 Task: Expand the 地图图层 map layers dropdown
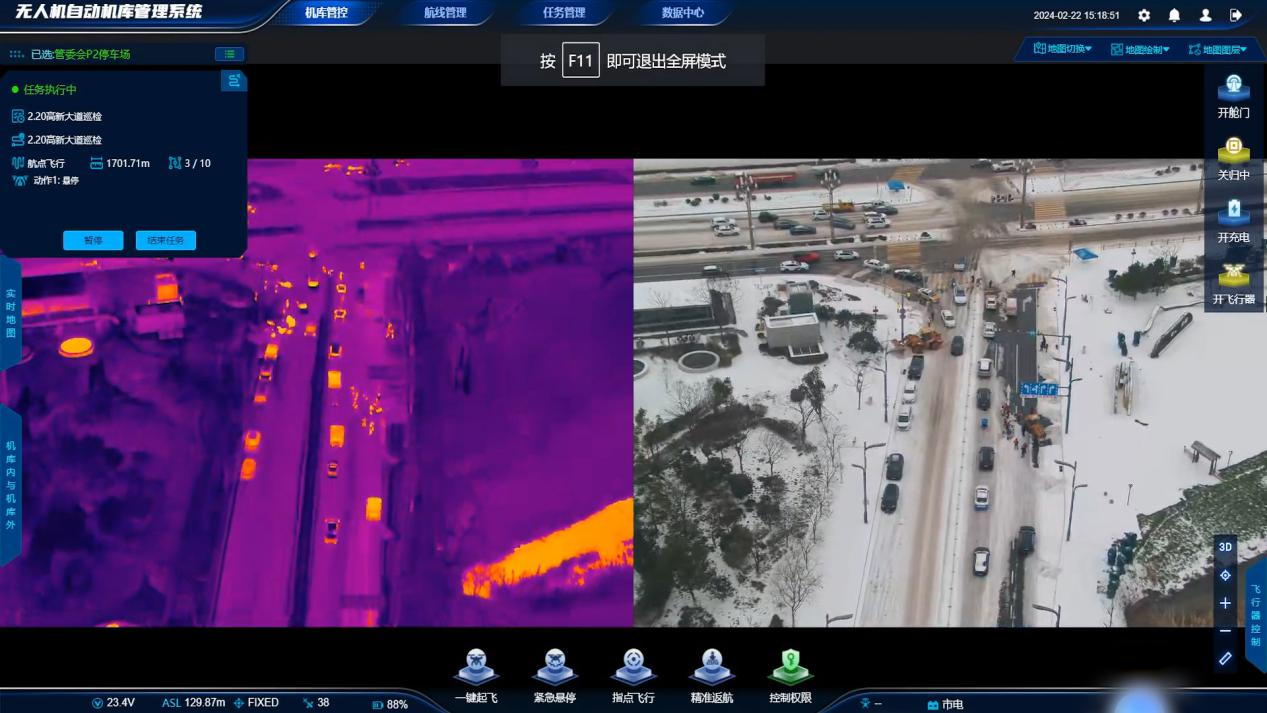1217,49
